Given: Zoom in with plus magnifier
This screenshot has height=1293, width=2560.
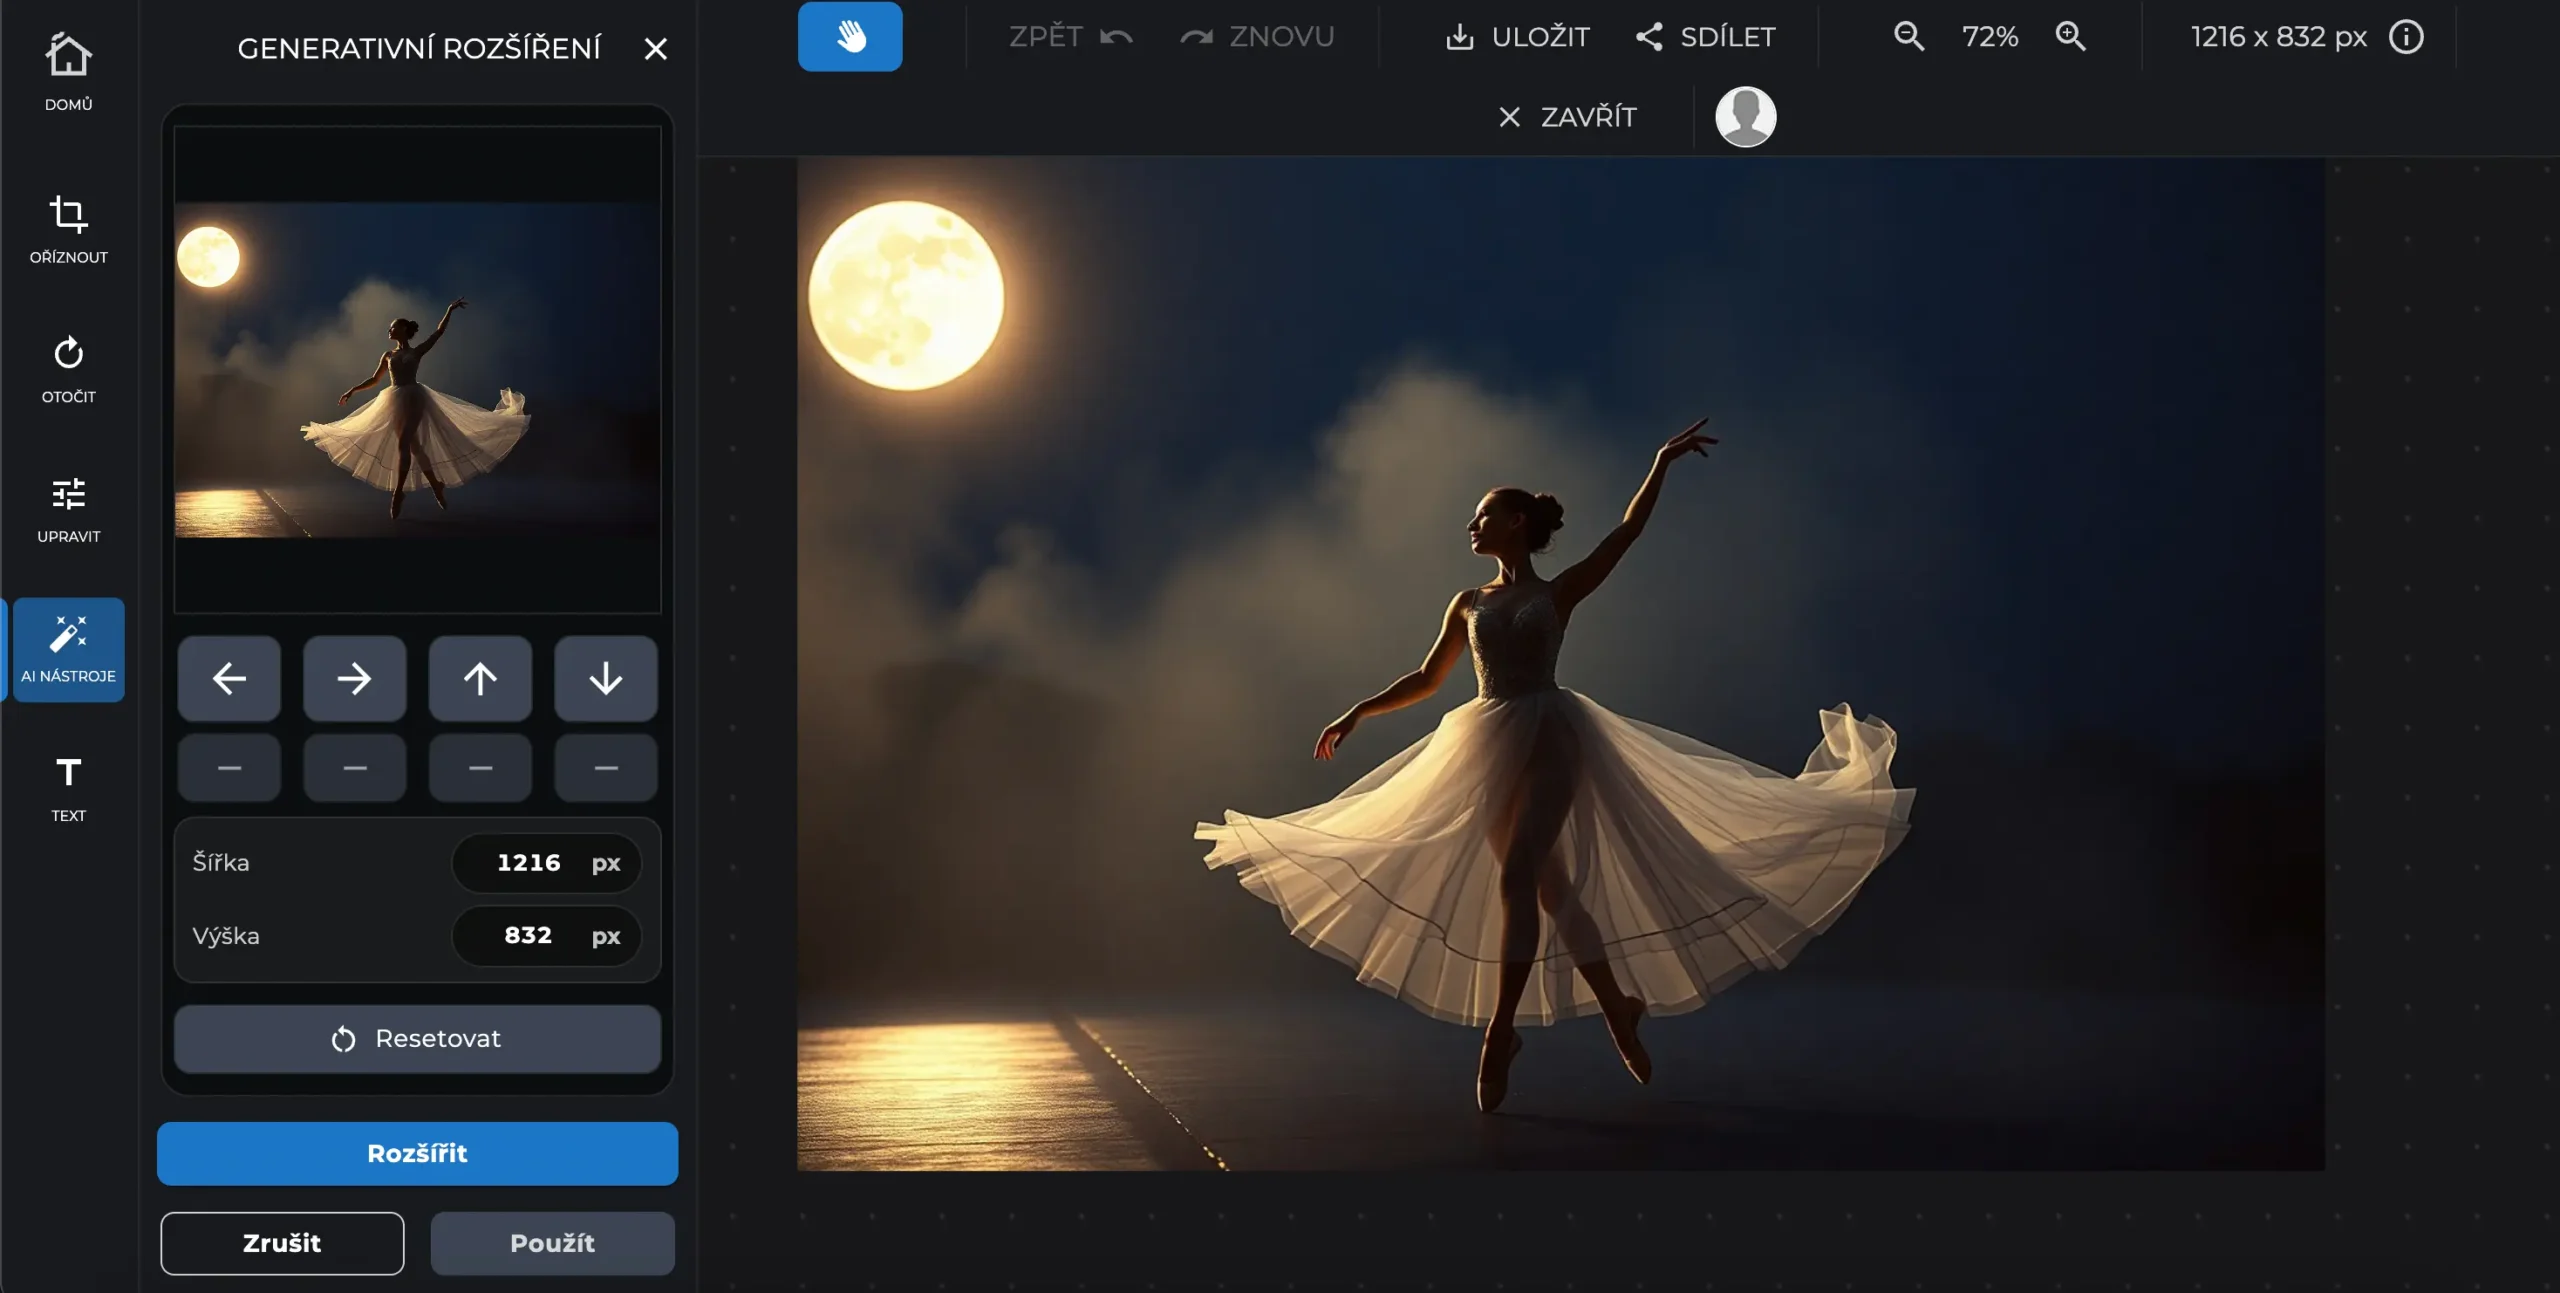Looking at the screenshot, I should point(2070,37).
